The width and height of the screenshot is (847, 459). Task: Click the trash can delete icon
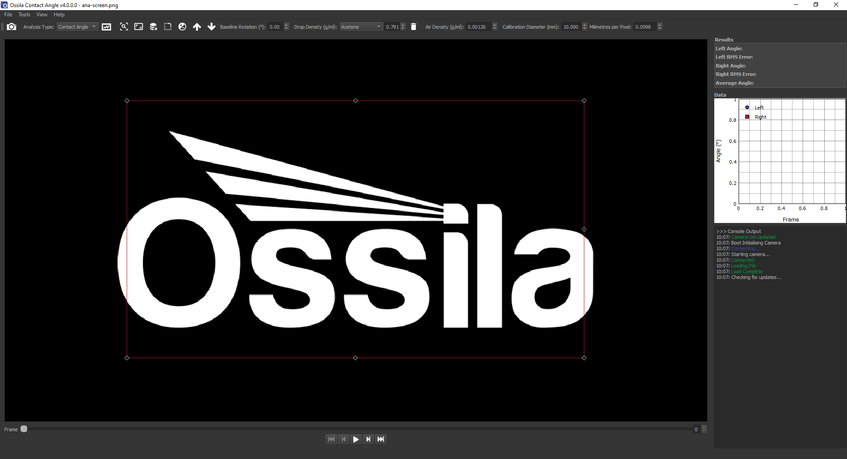point(413,26)
